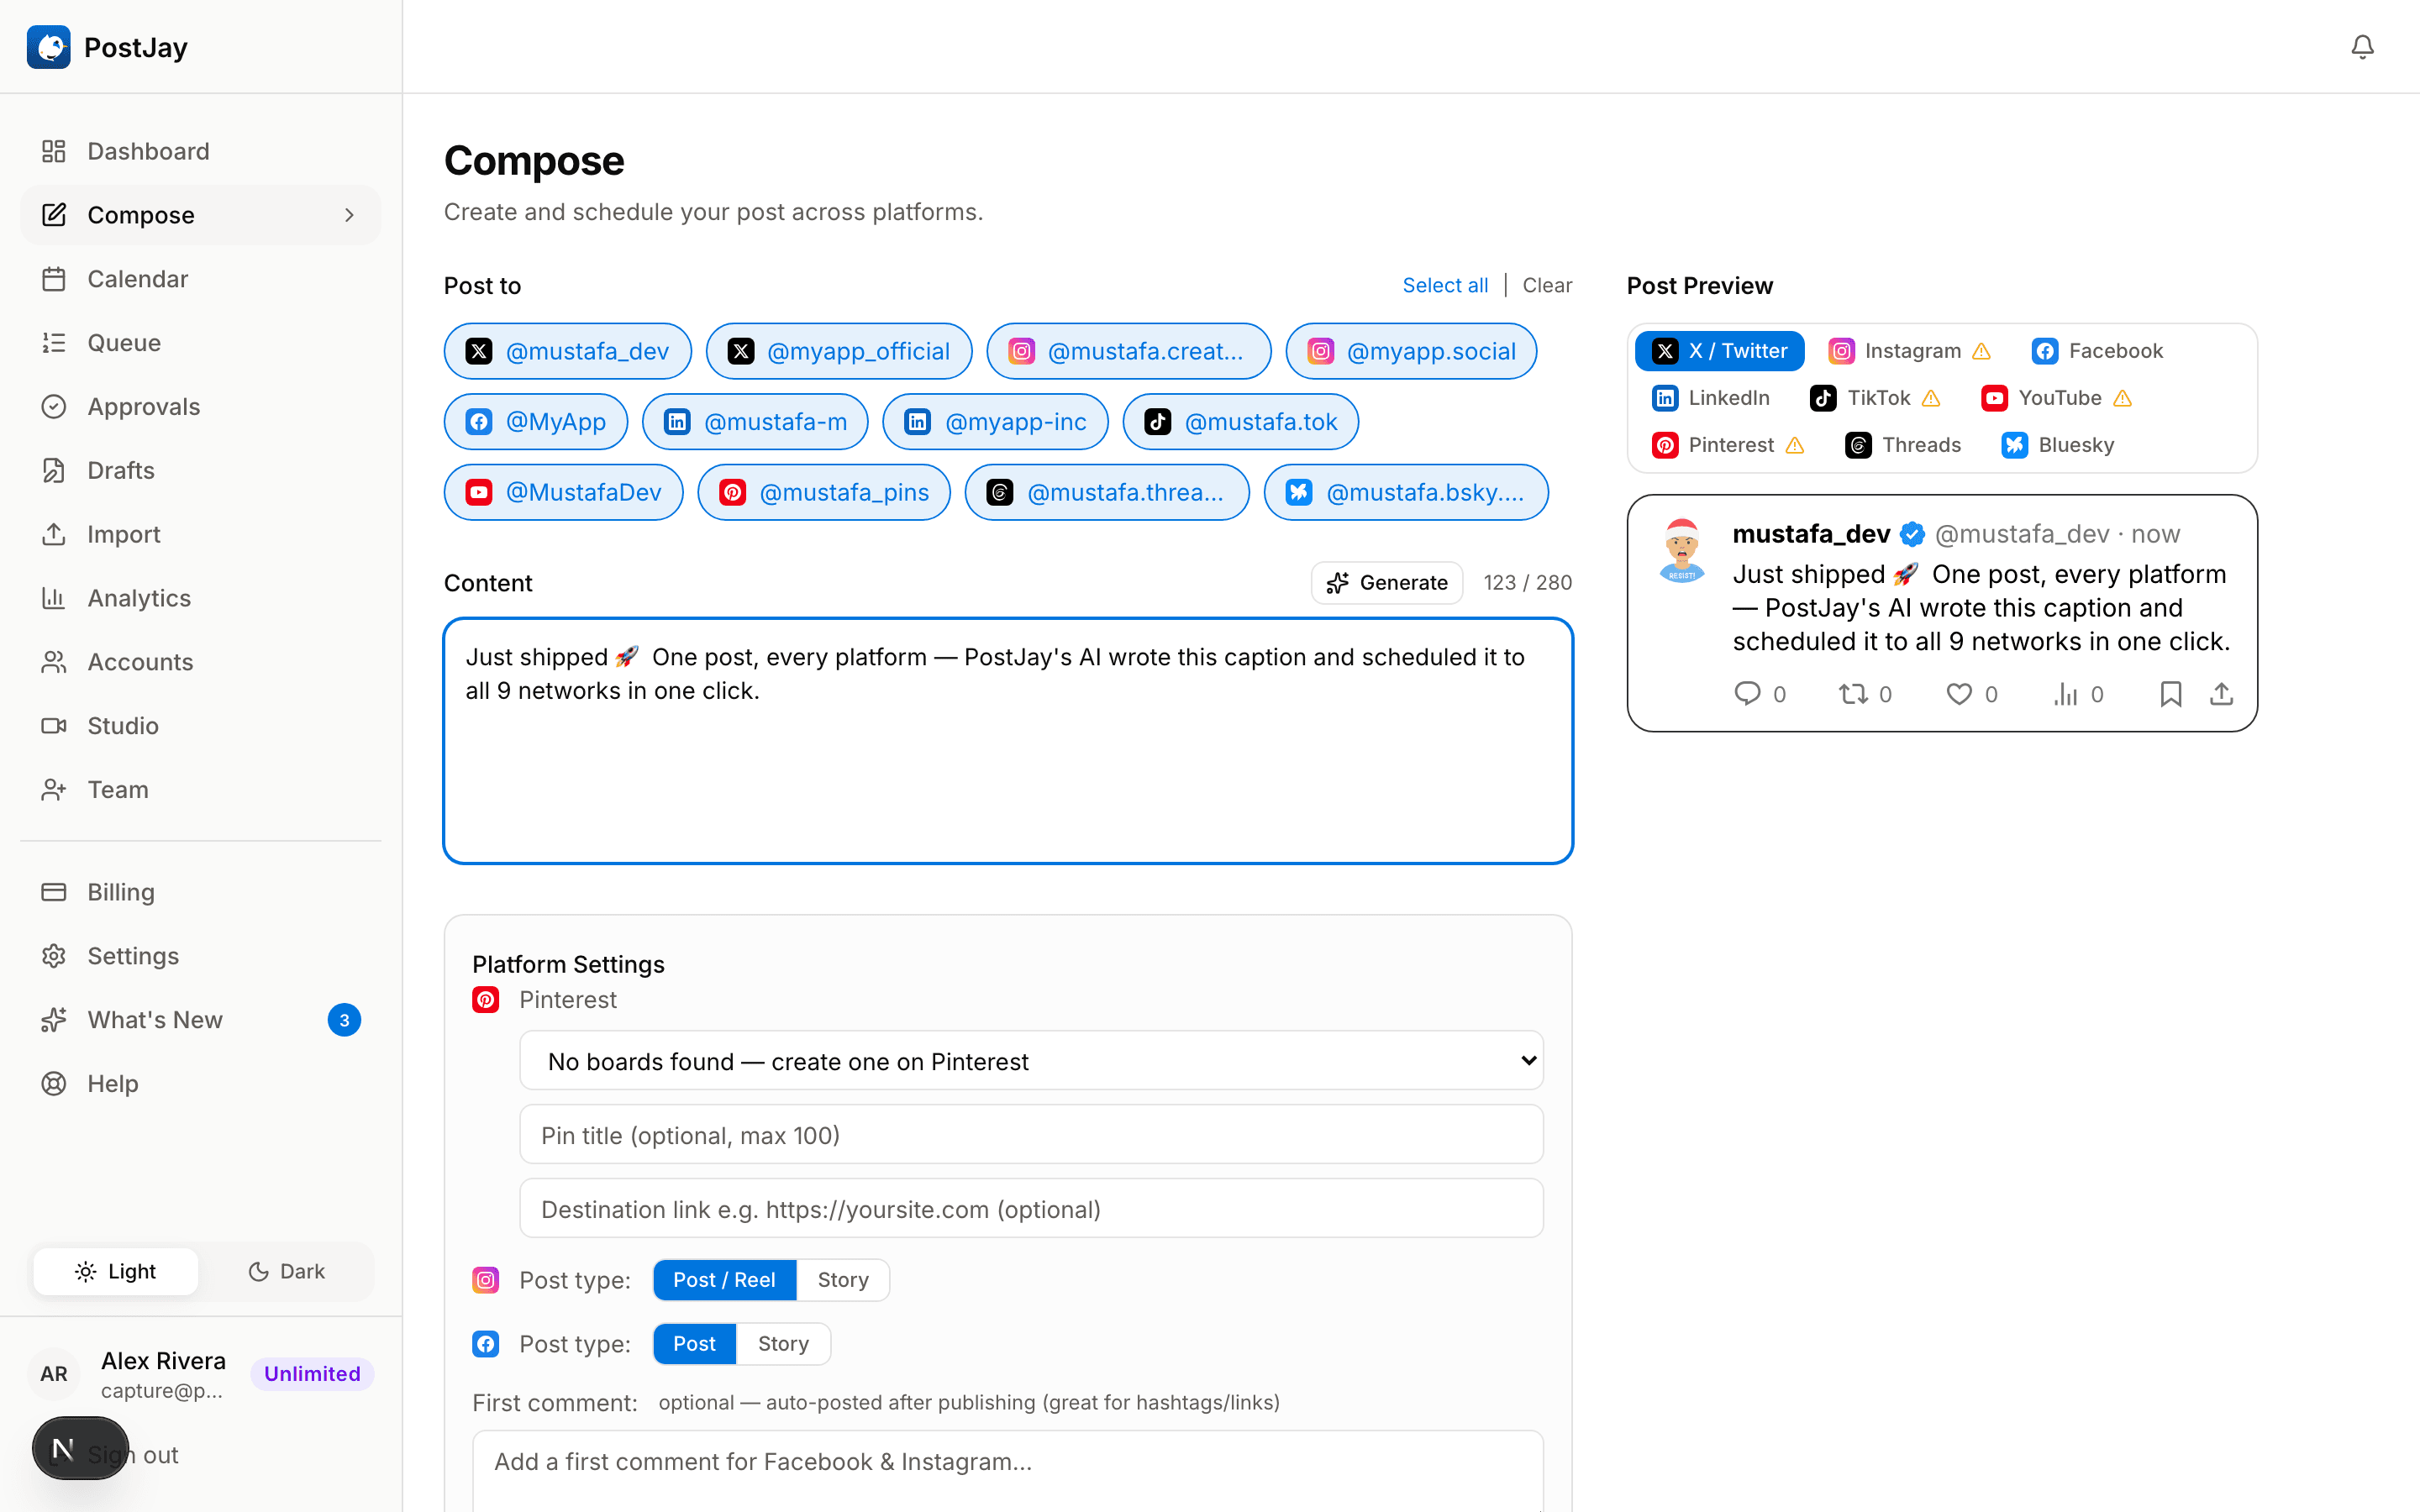Toggle the @myapp.social Instagram account
The width and height of the screenshot is (2420, 1512).
coord(1411,351)
